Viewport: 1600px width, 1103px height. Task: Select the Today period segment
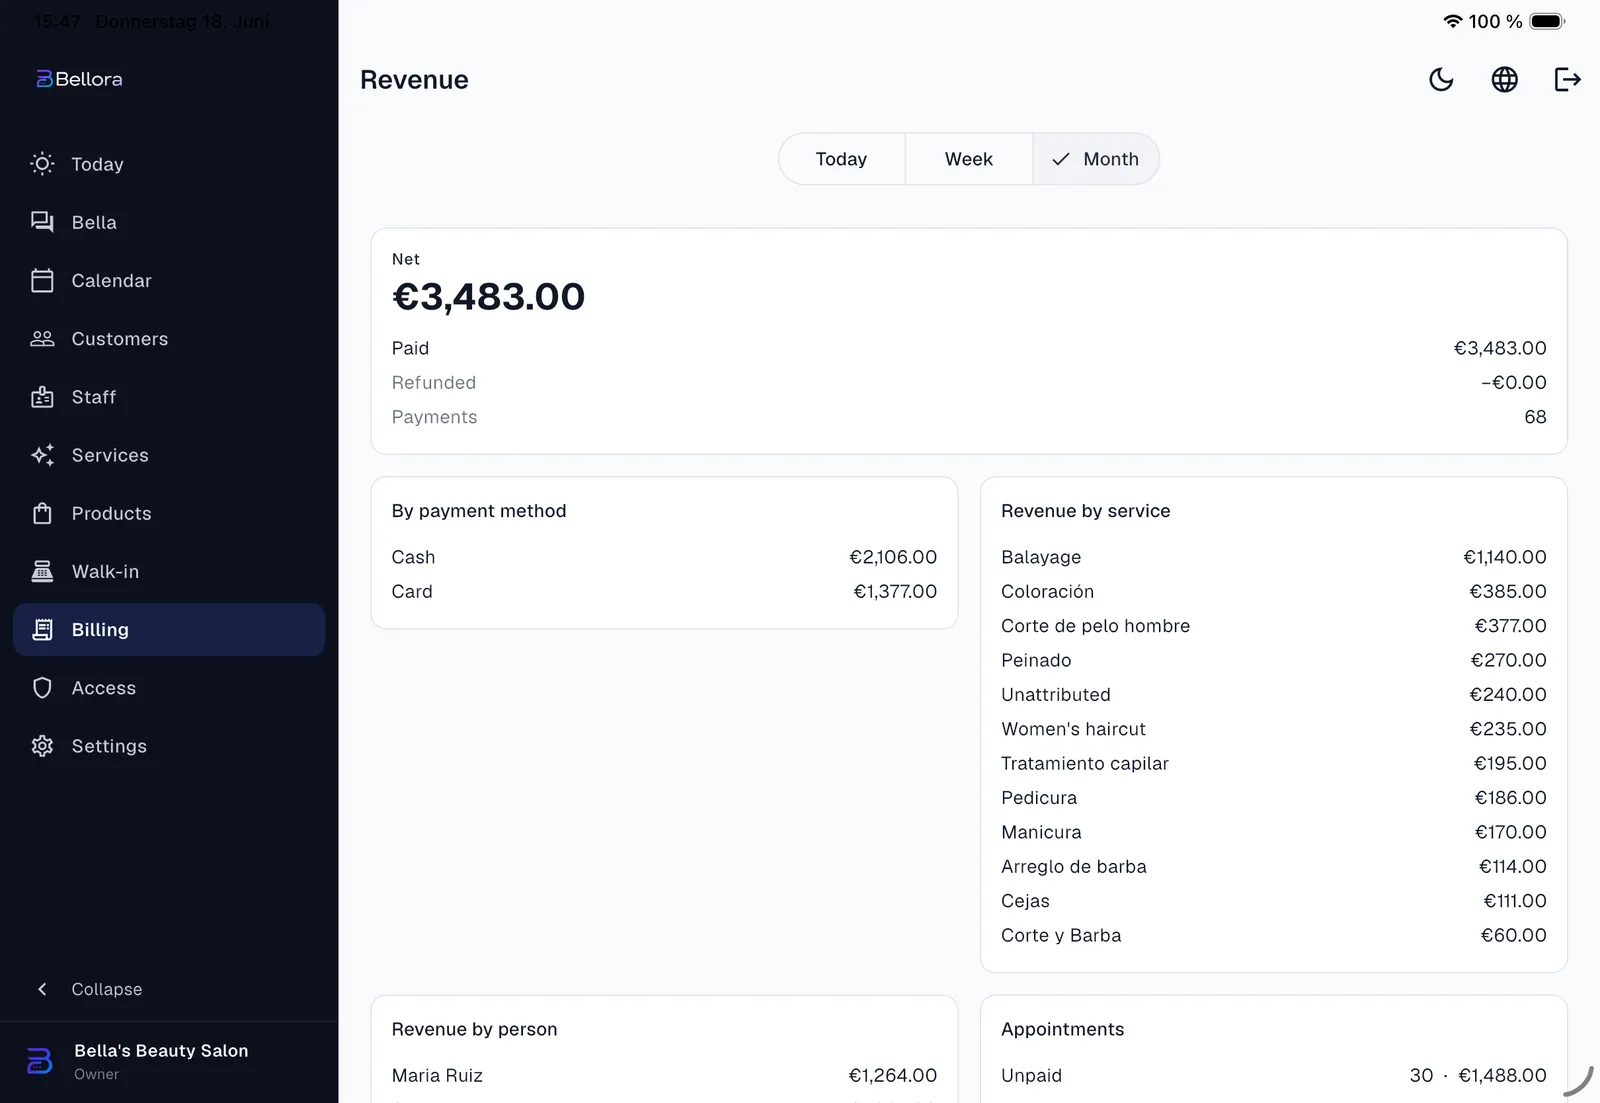(842, 159)
